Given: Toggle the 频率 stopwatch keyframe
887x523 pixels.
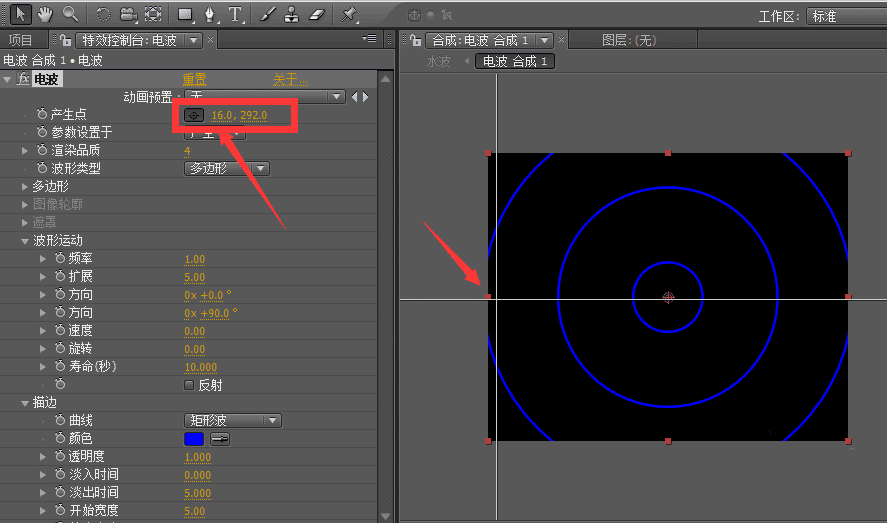Looking at the screenshot, I should (59, 259).
